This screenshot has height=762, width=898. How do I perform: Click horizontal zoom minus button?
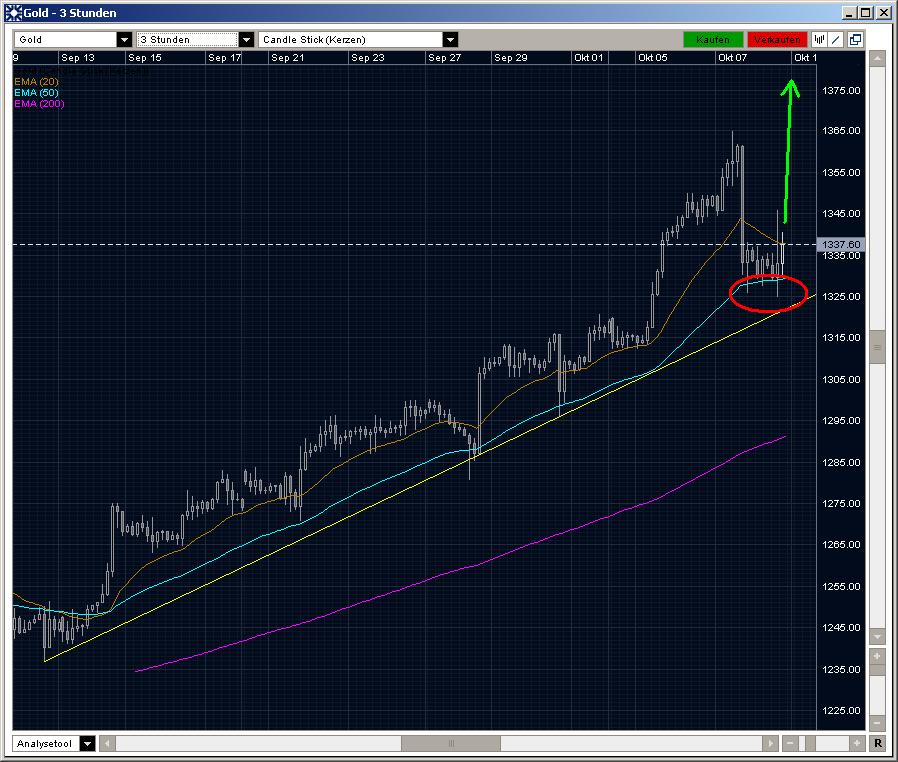[x=790, y=744]
